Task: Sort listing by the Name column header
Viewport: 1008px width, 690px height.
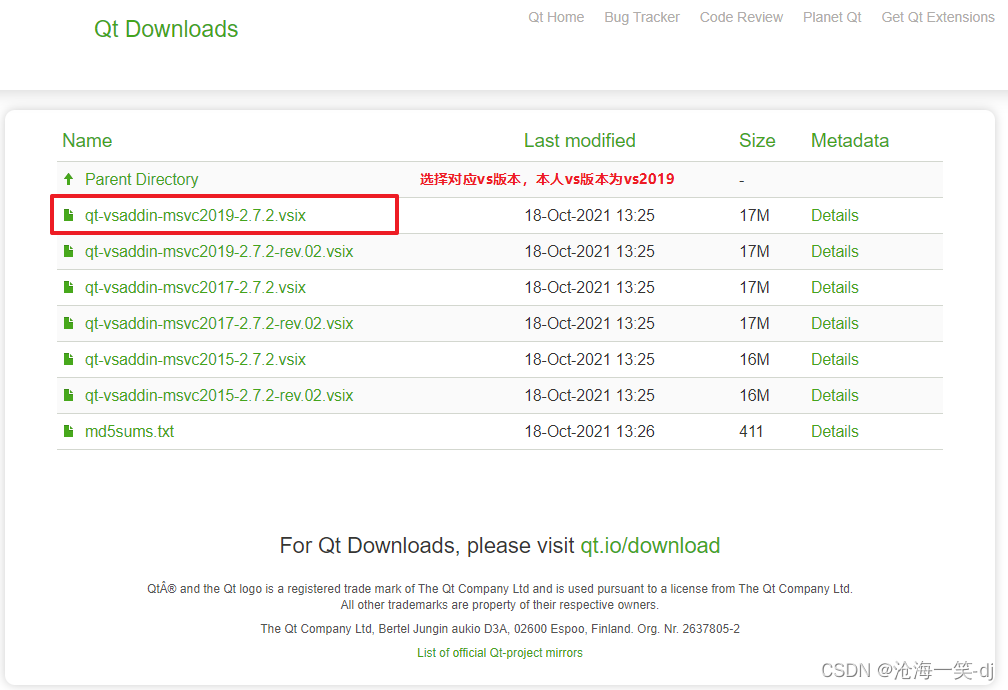Action: pos(87,140)
